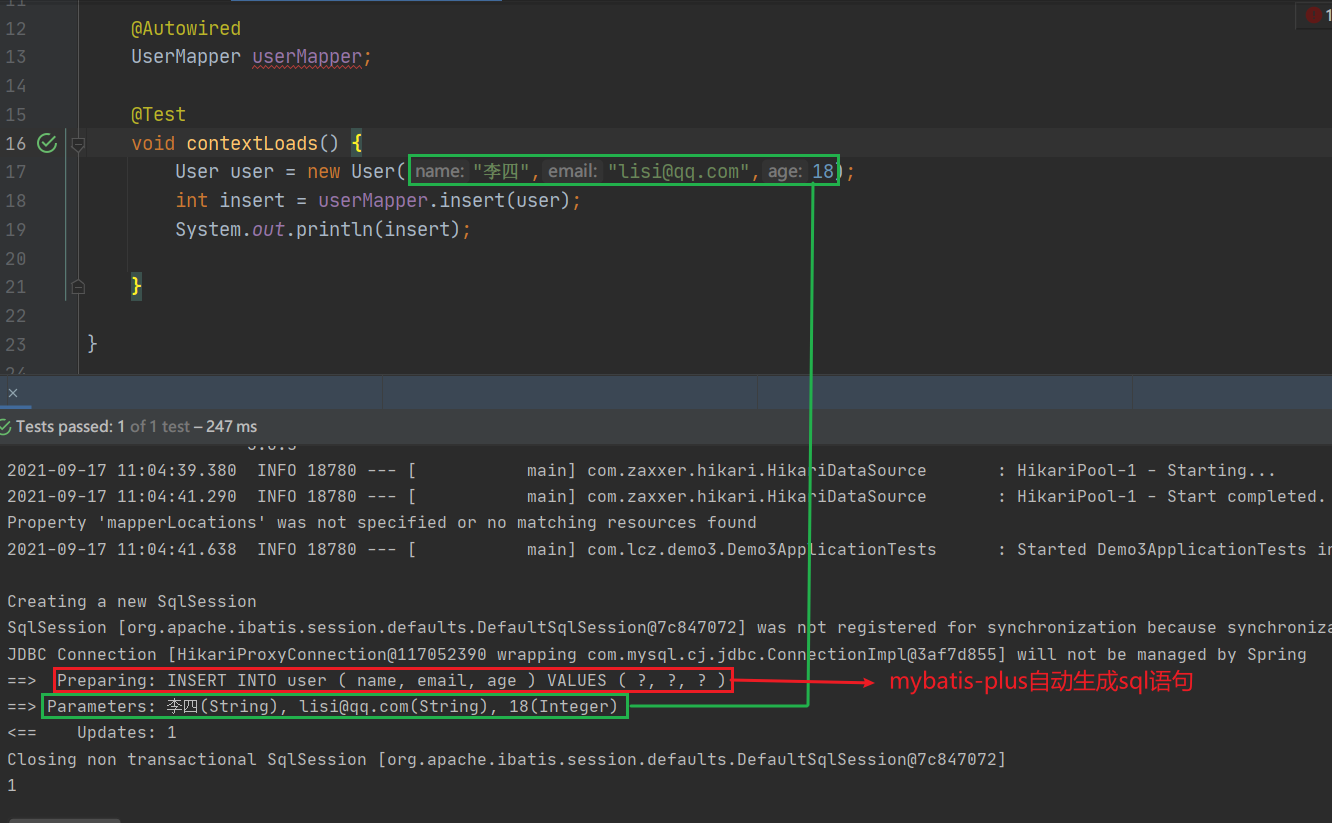Click line number 19 in the gutter

(16, 230)
